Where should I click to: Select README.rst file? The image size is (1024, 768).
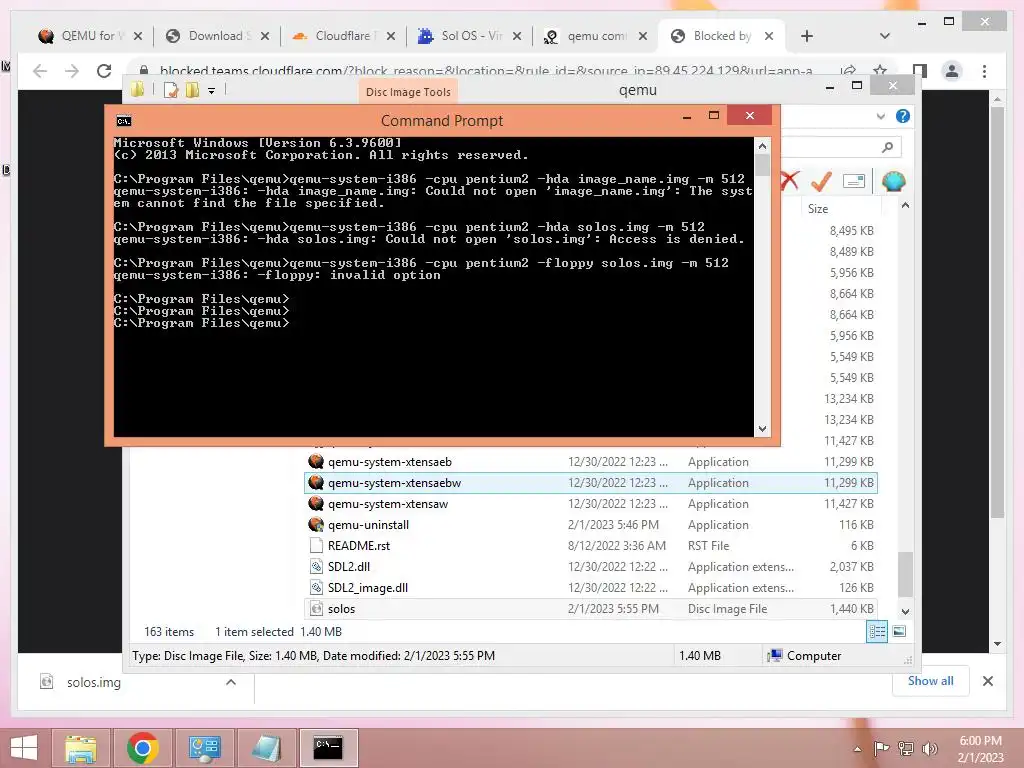tap(590, 545)
